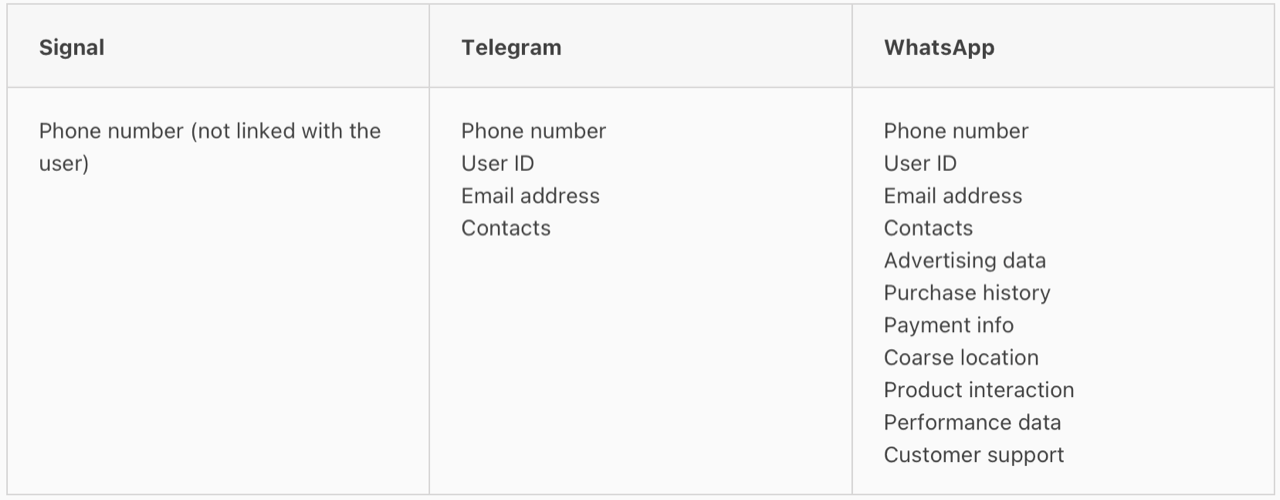Click 'Phone number' in the Telegram column

533,131
